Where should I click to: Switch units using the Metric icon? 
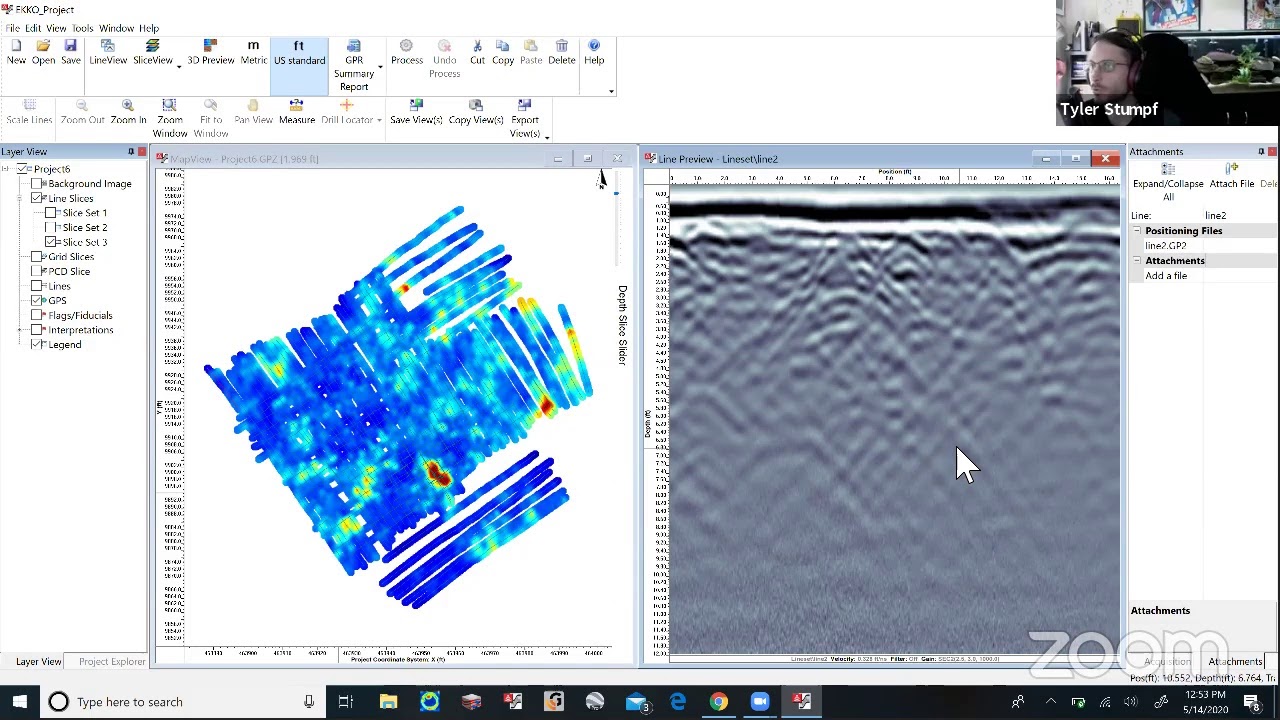coord(253,52)
